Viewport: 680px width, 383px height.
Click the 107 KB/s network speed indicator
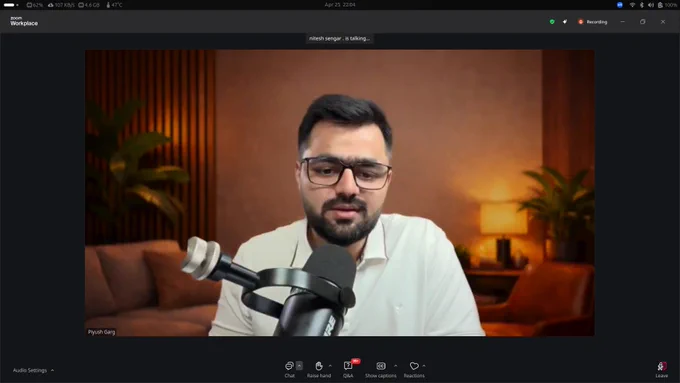[61, 5]
